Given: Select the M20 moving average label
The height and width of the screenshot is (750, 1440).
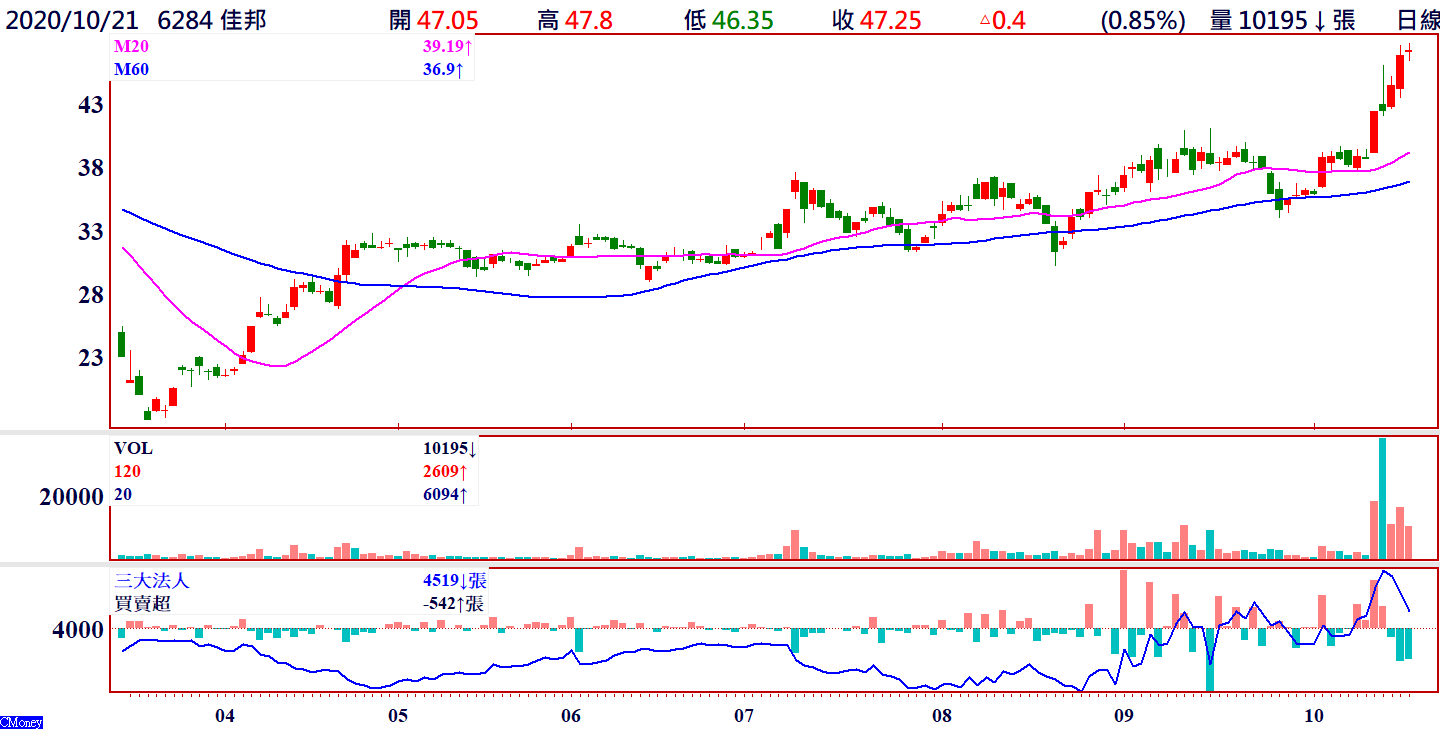Looking at the screenshot, I should pos(131,46).
